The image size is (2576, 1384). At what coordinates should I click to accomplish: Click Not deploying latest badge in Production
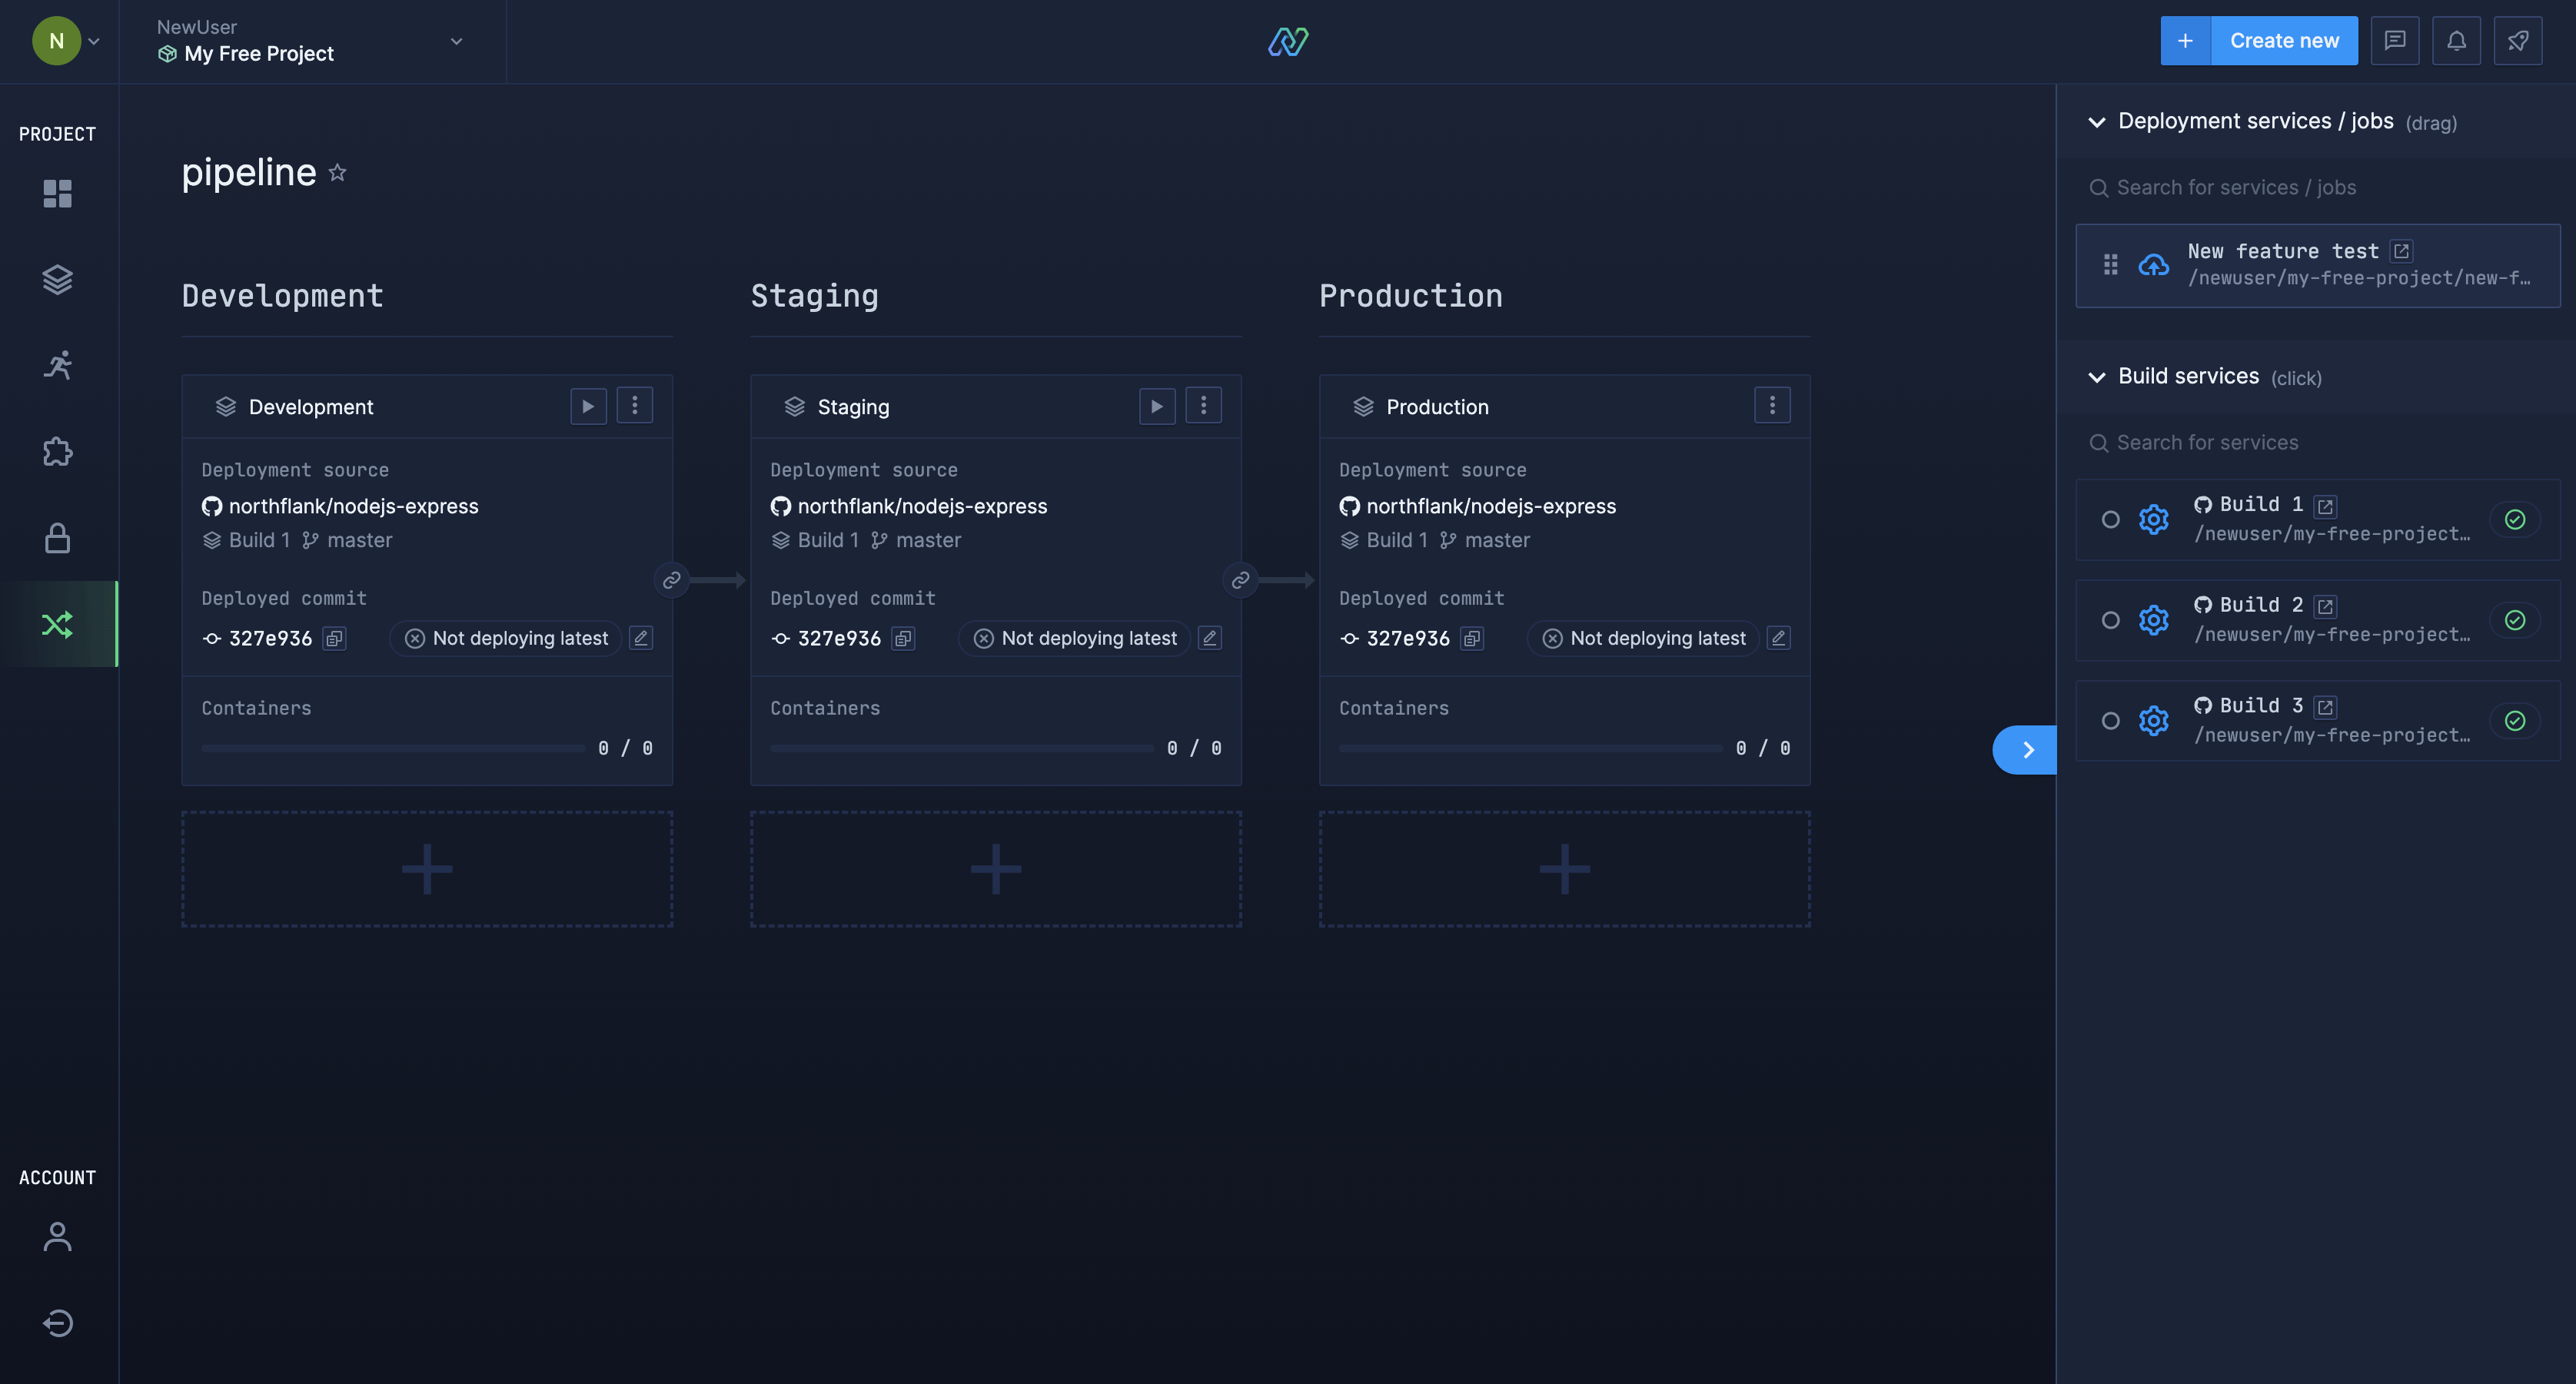point(1644,638)
